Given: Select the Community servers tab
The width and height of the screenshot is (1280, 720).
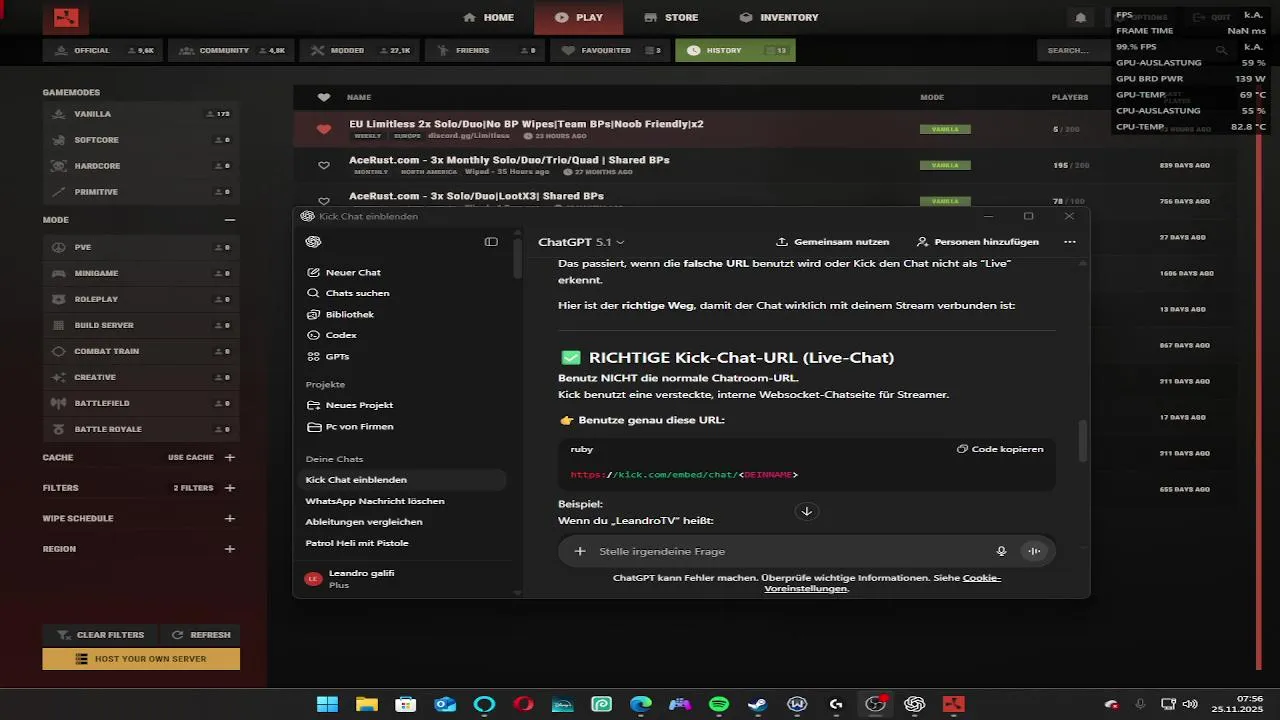Looking at the screenshot, I should point(232,50).
